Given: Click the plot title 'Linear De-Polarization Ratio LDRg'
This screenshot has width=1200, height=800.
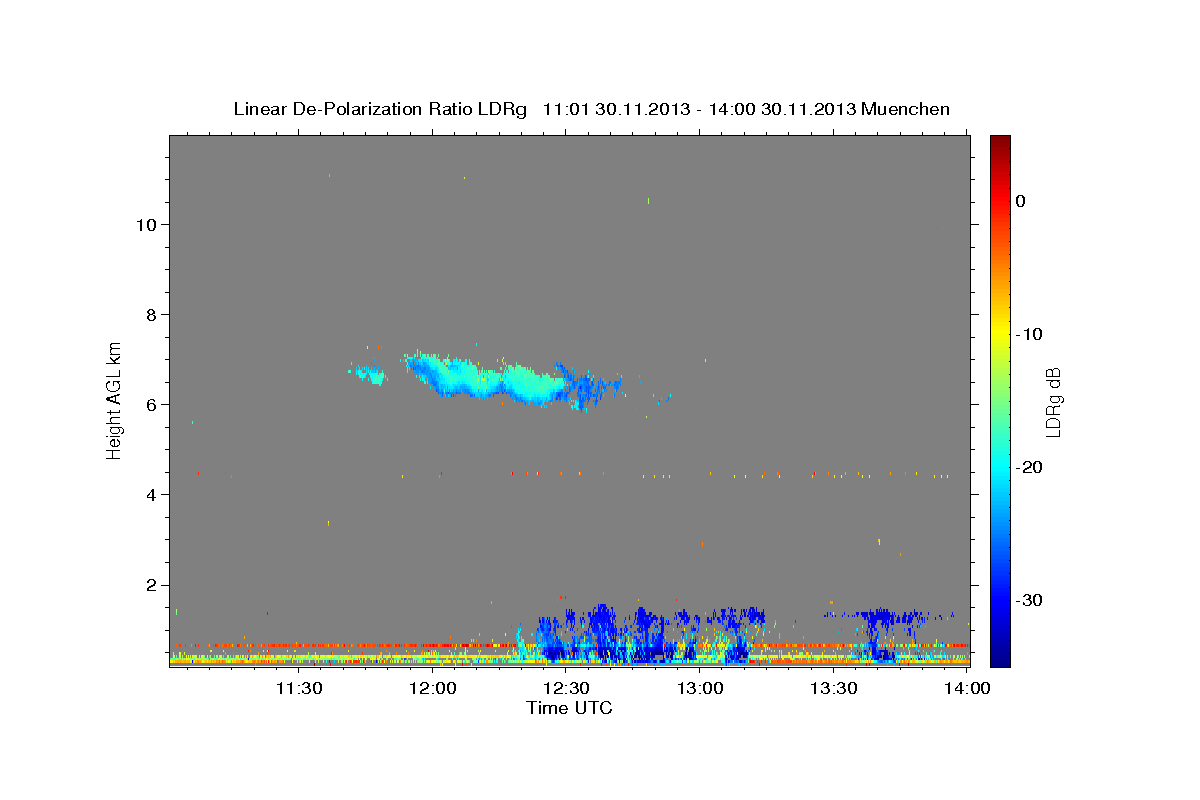Looking at the screenshot, I should [380, 109].
